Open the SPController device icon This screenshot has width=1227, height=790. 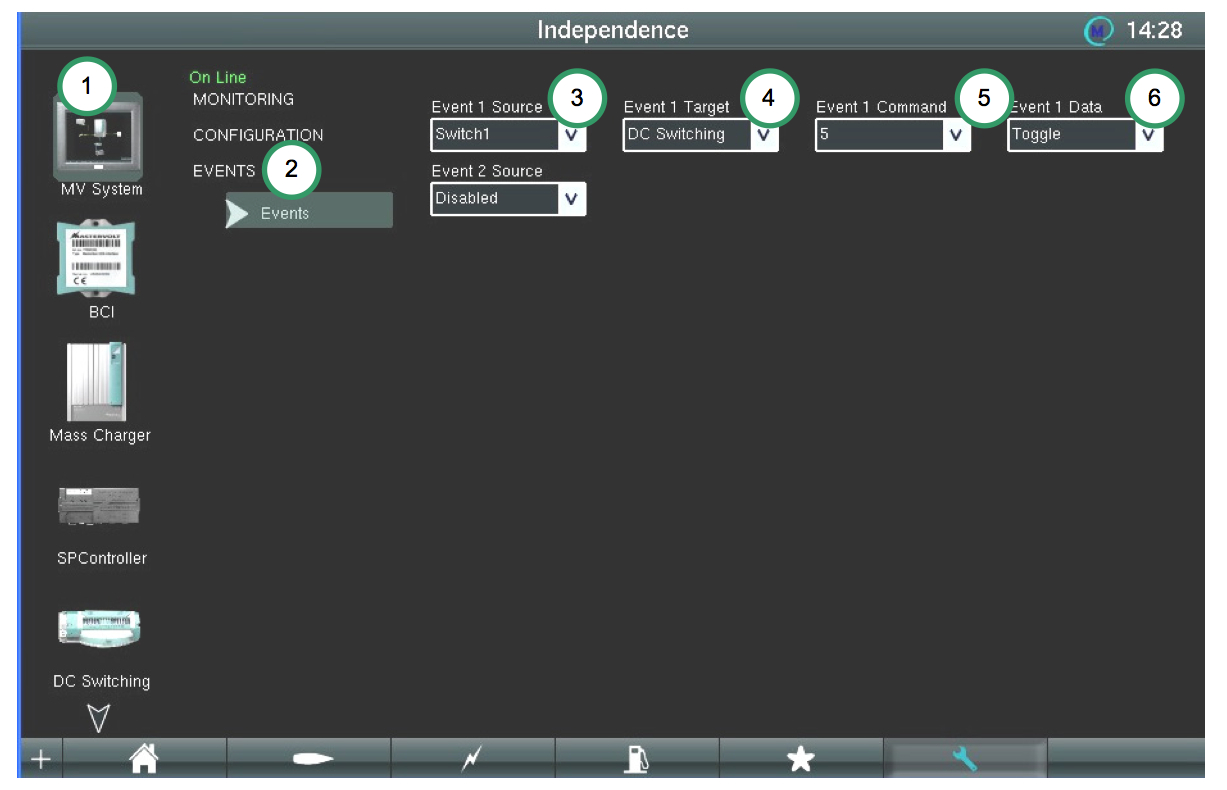tap(99, 506)
